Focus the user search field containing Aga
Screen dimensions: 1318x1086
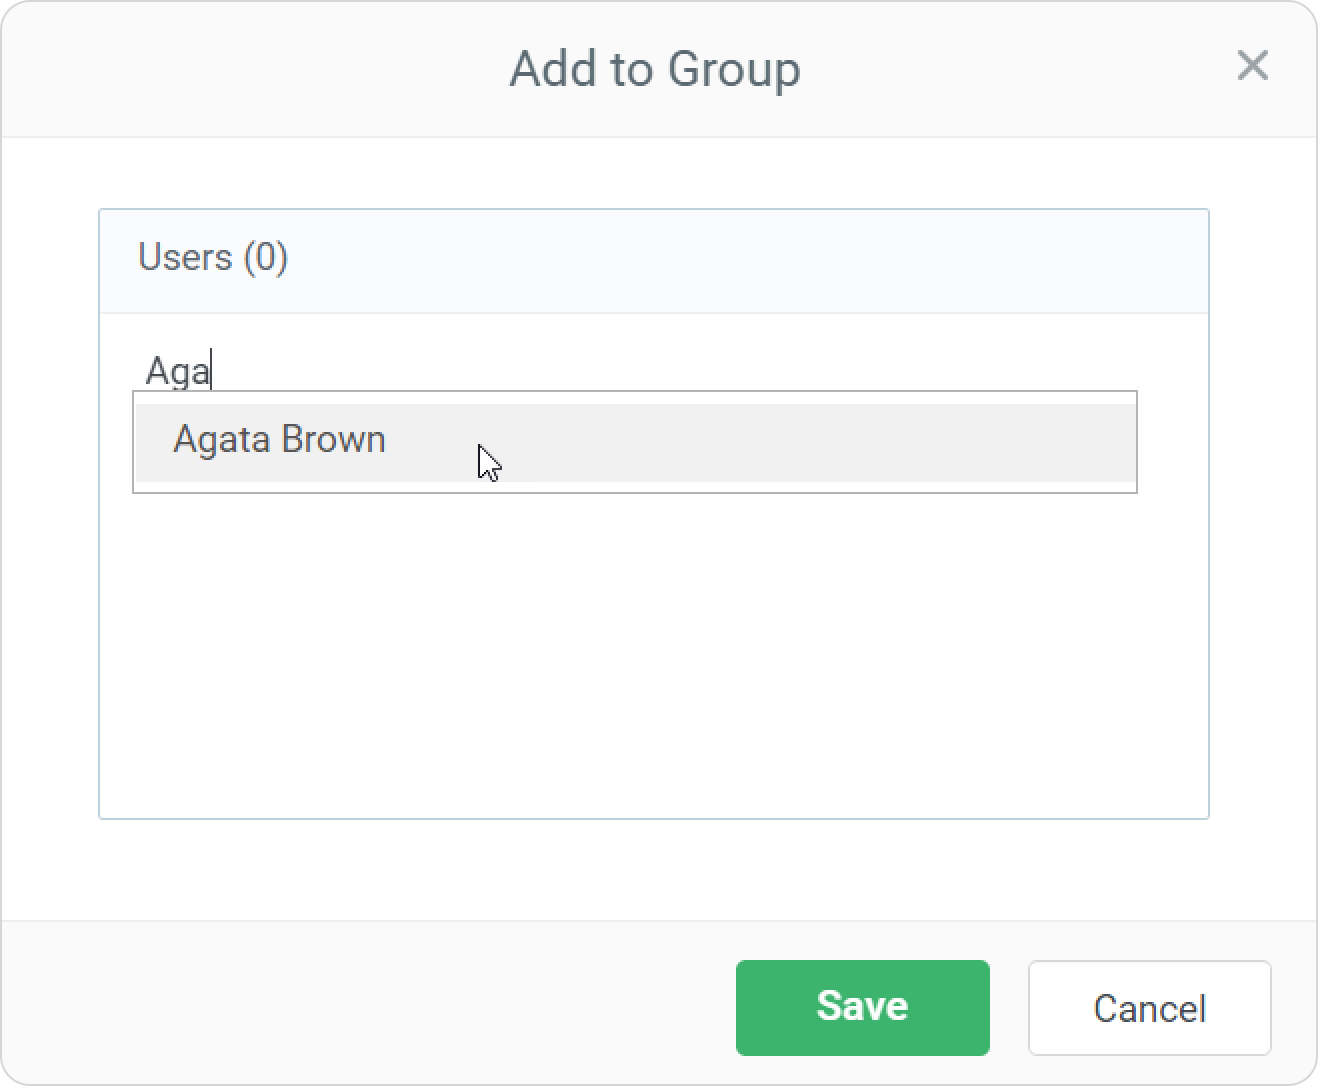pos(400,371)
